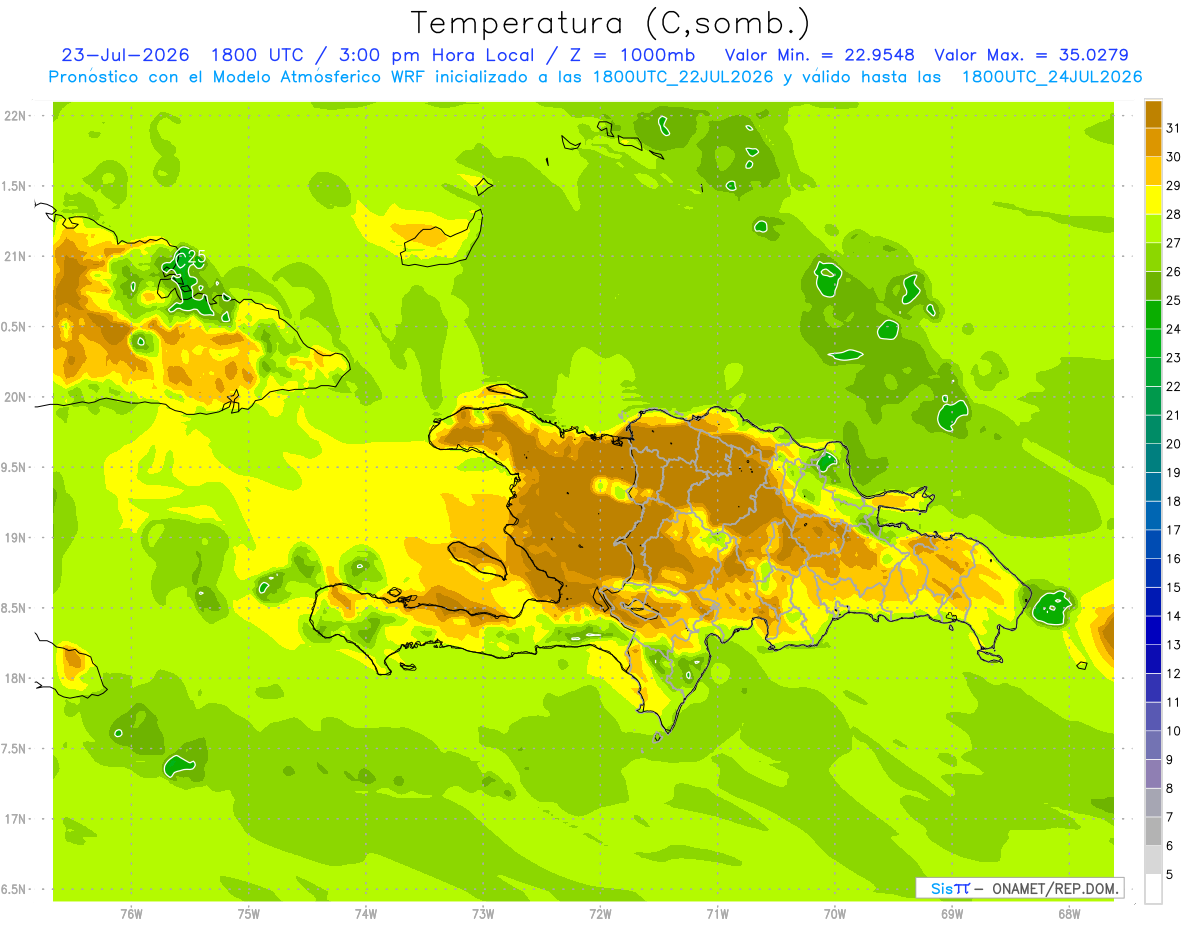Image resolution: width=1200 pixels, height=927 pixels.
Task: Click the "31" label on the color scale
Action: click(1172, 128)
